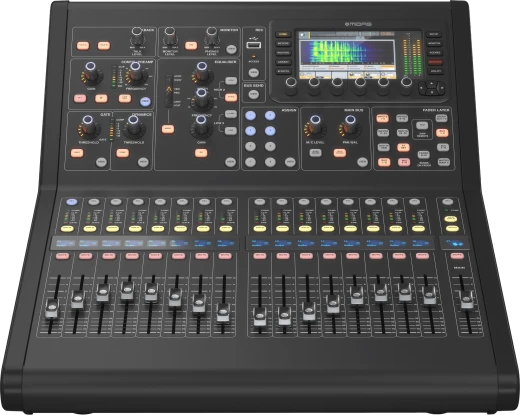Toggle the lit Main Stereo button
The height and width of the screenshot is (415, 520).
(x=340, y=153)
